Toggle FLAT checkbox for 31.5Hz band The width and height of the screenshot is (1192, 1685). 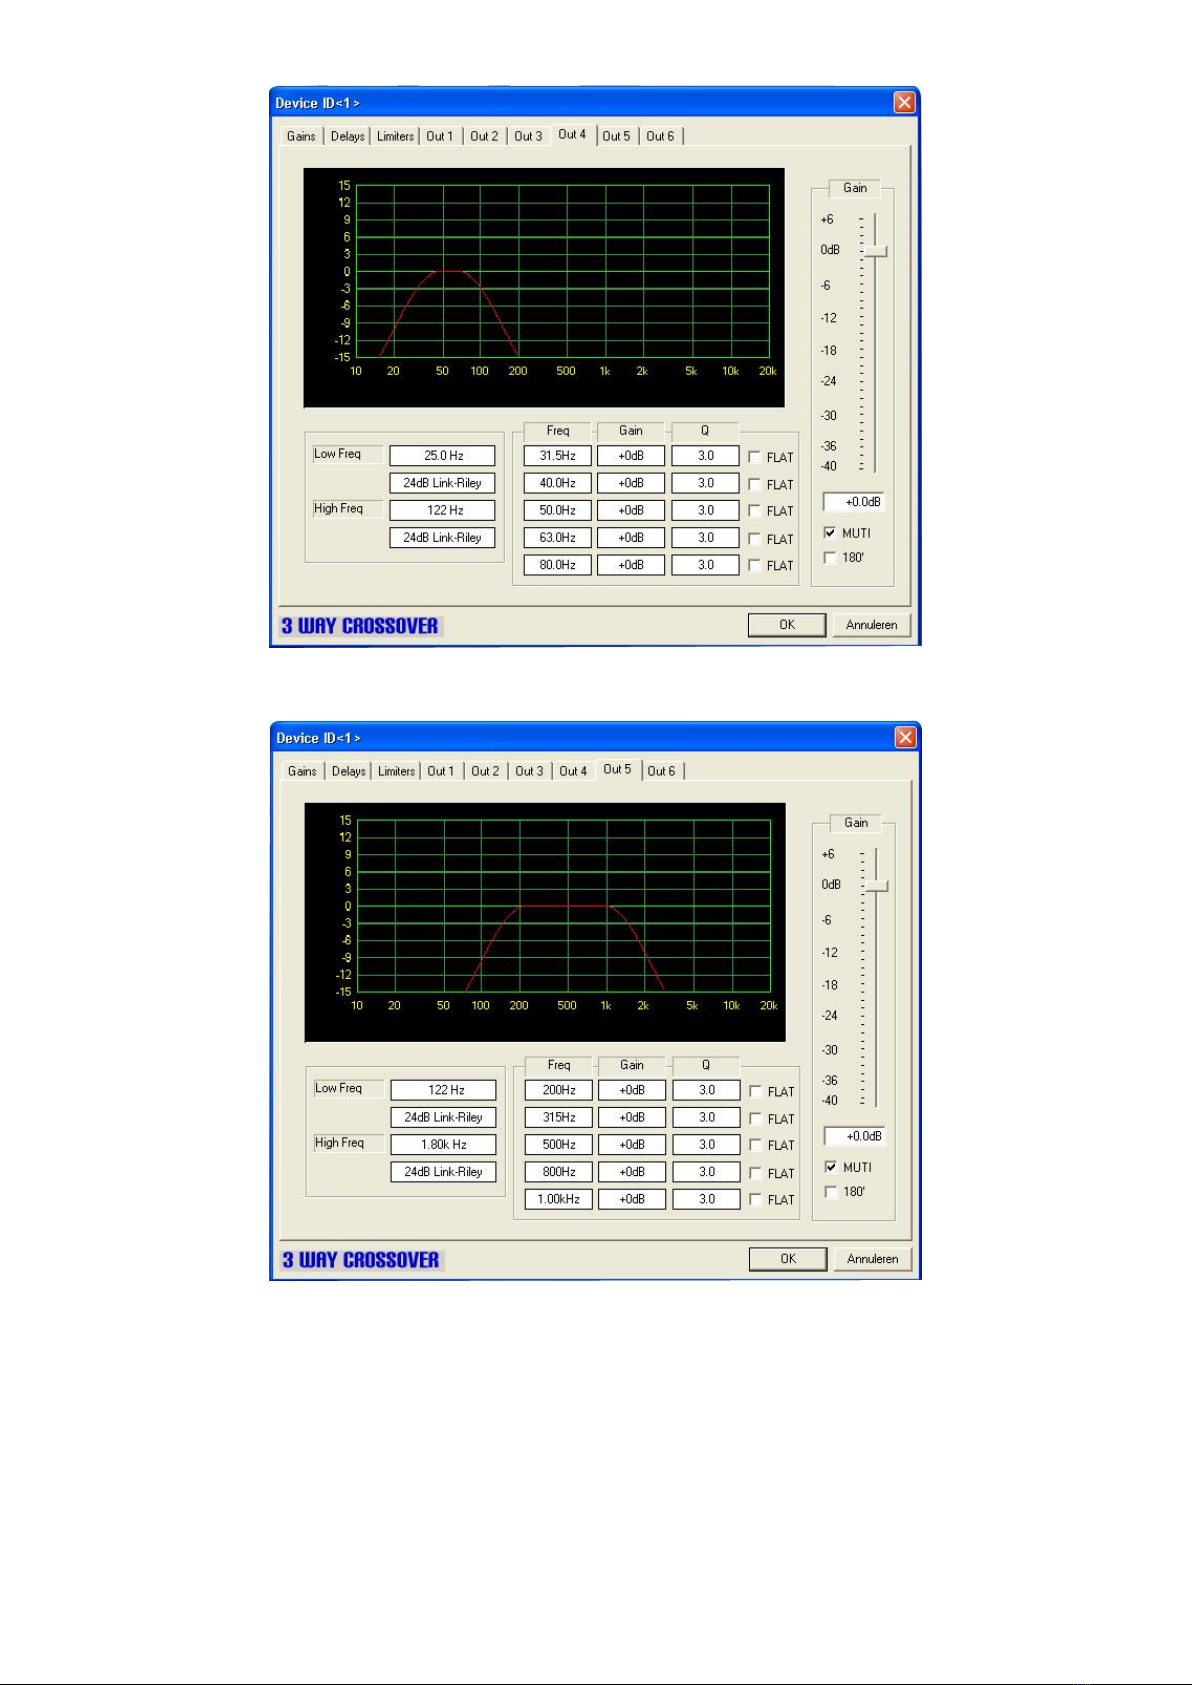(x=755, y=457)
